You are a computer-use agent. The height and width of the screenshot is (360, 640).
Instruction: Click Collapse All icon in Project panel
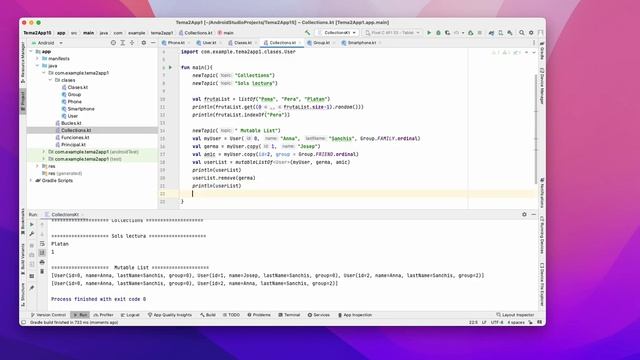tap(132, 43)
